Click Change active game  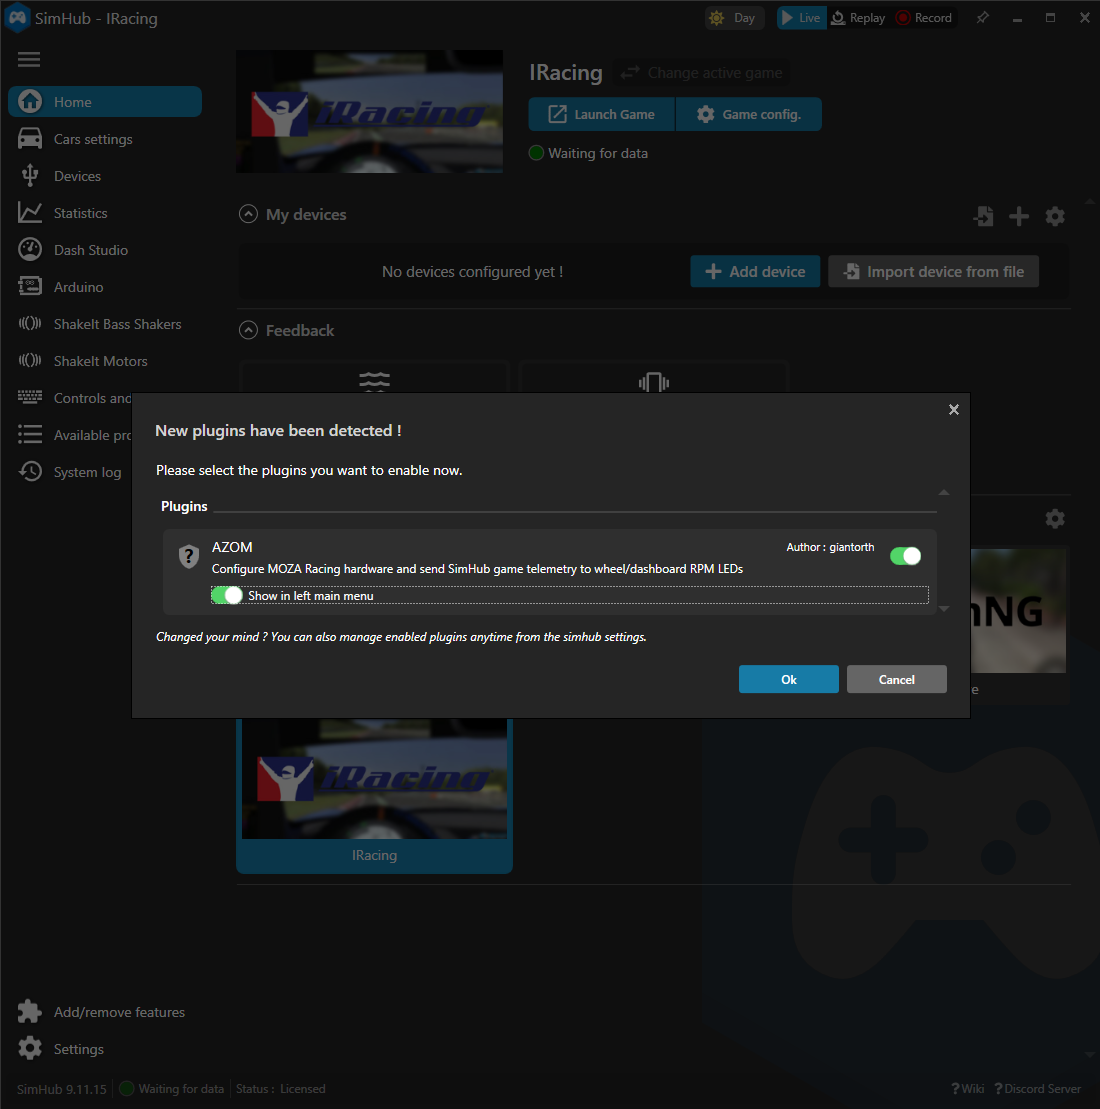(702, 73)
